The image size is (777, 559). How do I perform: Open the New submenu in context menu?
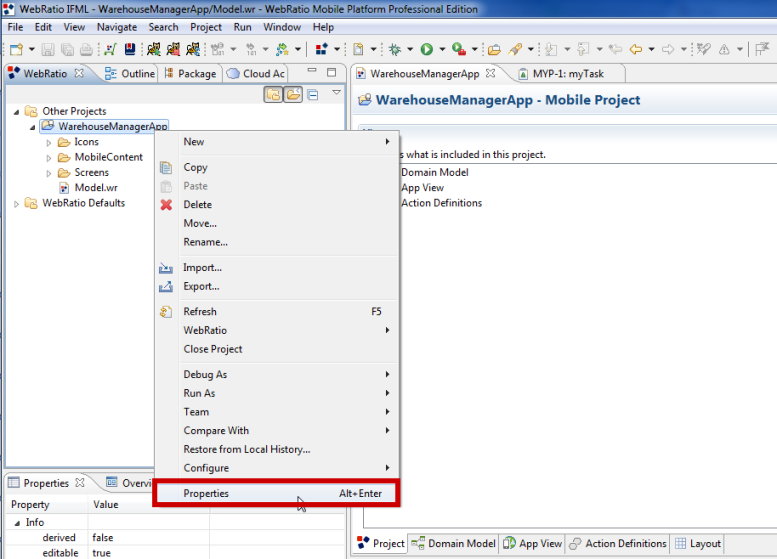(x=276, y=142)
